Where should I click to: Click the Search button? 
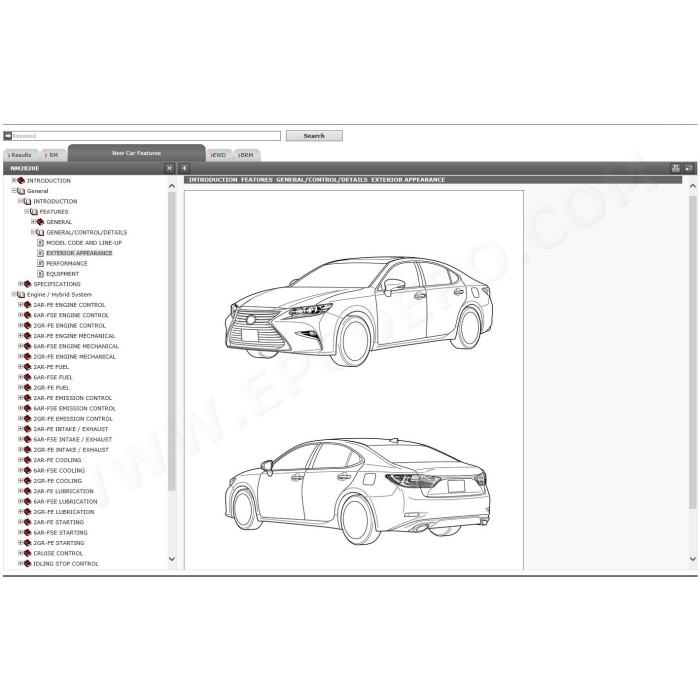point(314,136)
